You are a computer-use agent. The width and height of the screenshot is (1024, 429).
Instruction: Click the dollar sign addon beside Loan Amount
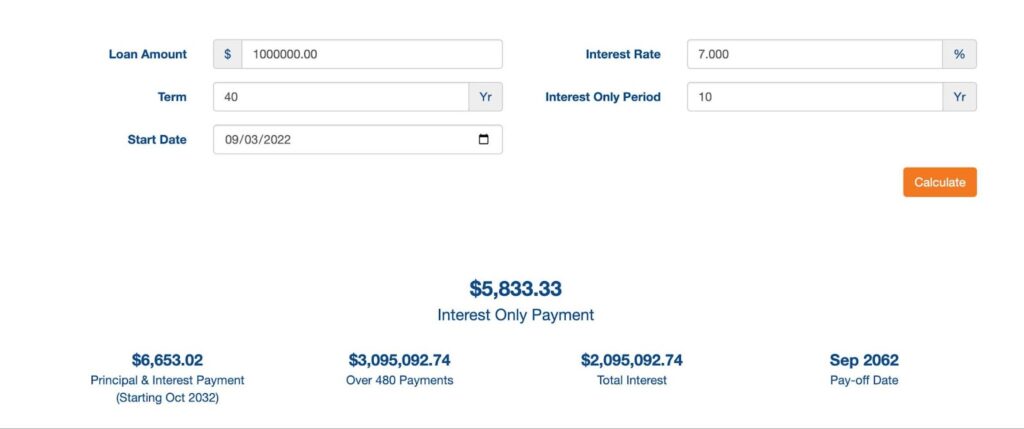tap(227, 54)
